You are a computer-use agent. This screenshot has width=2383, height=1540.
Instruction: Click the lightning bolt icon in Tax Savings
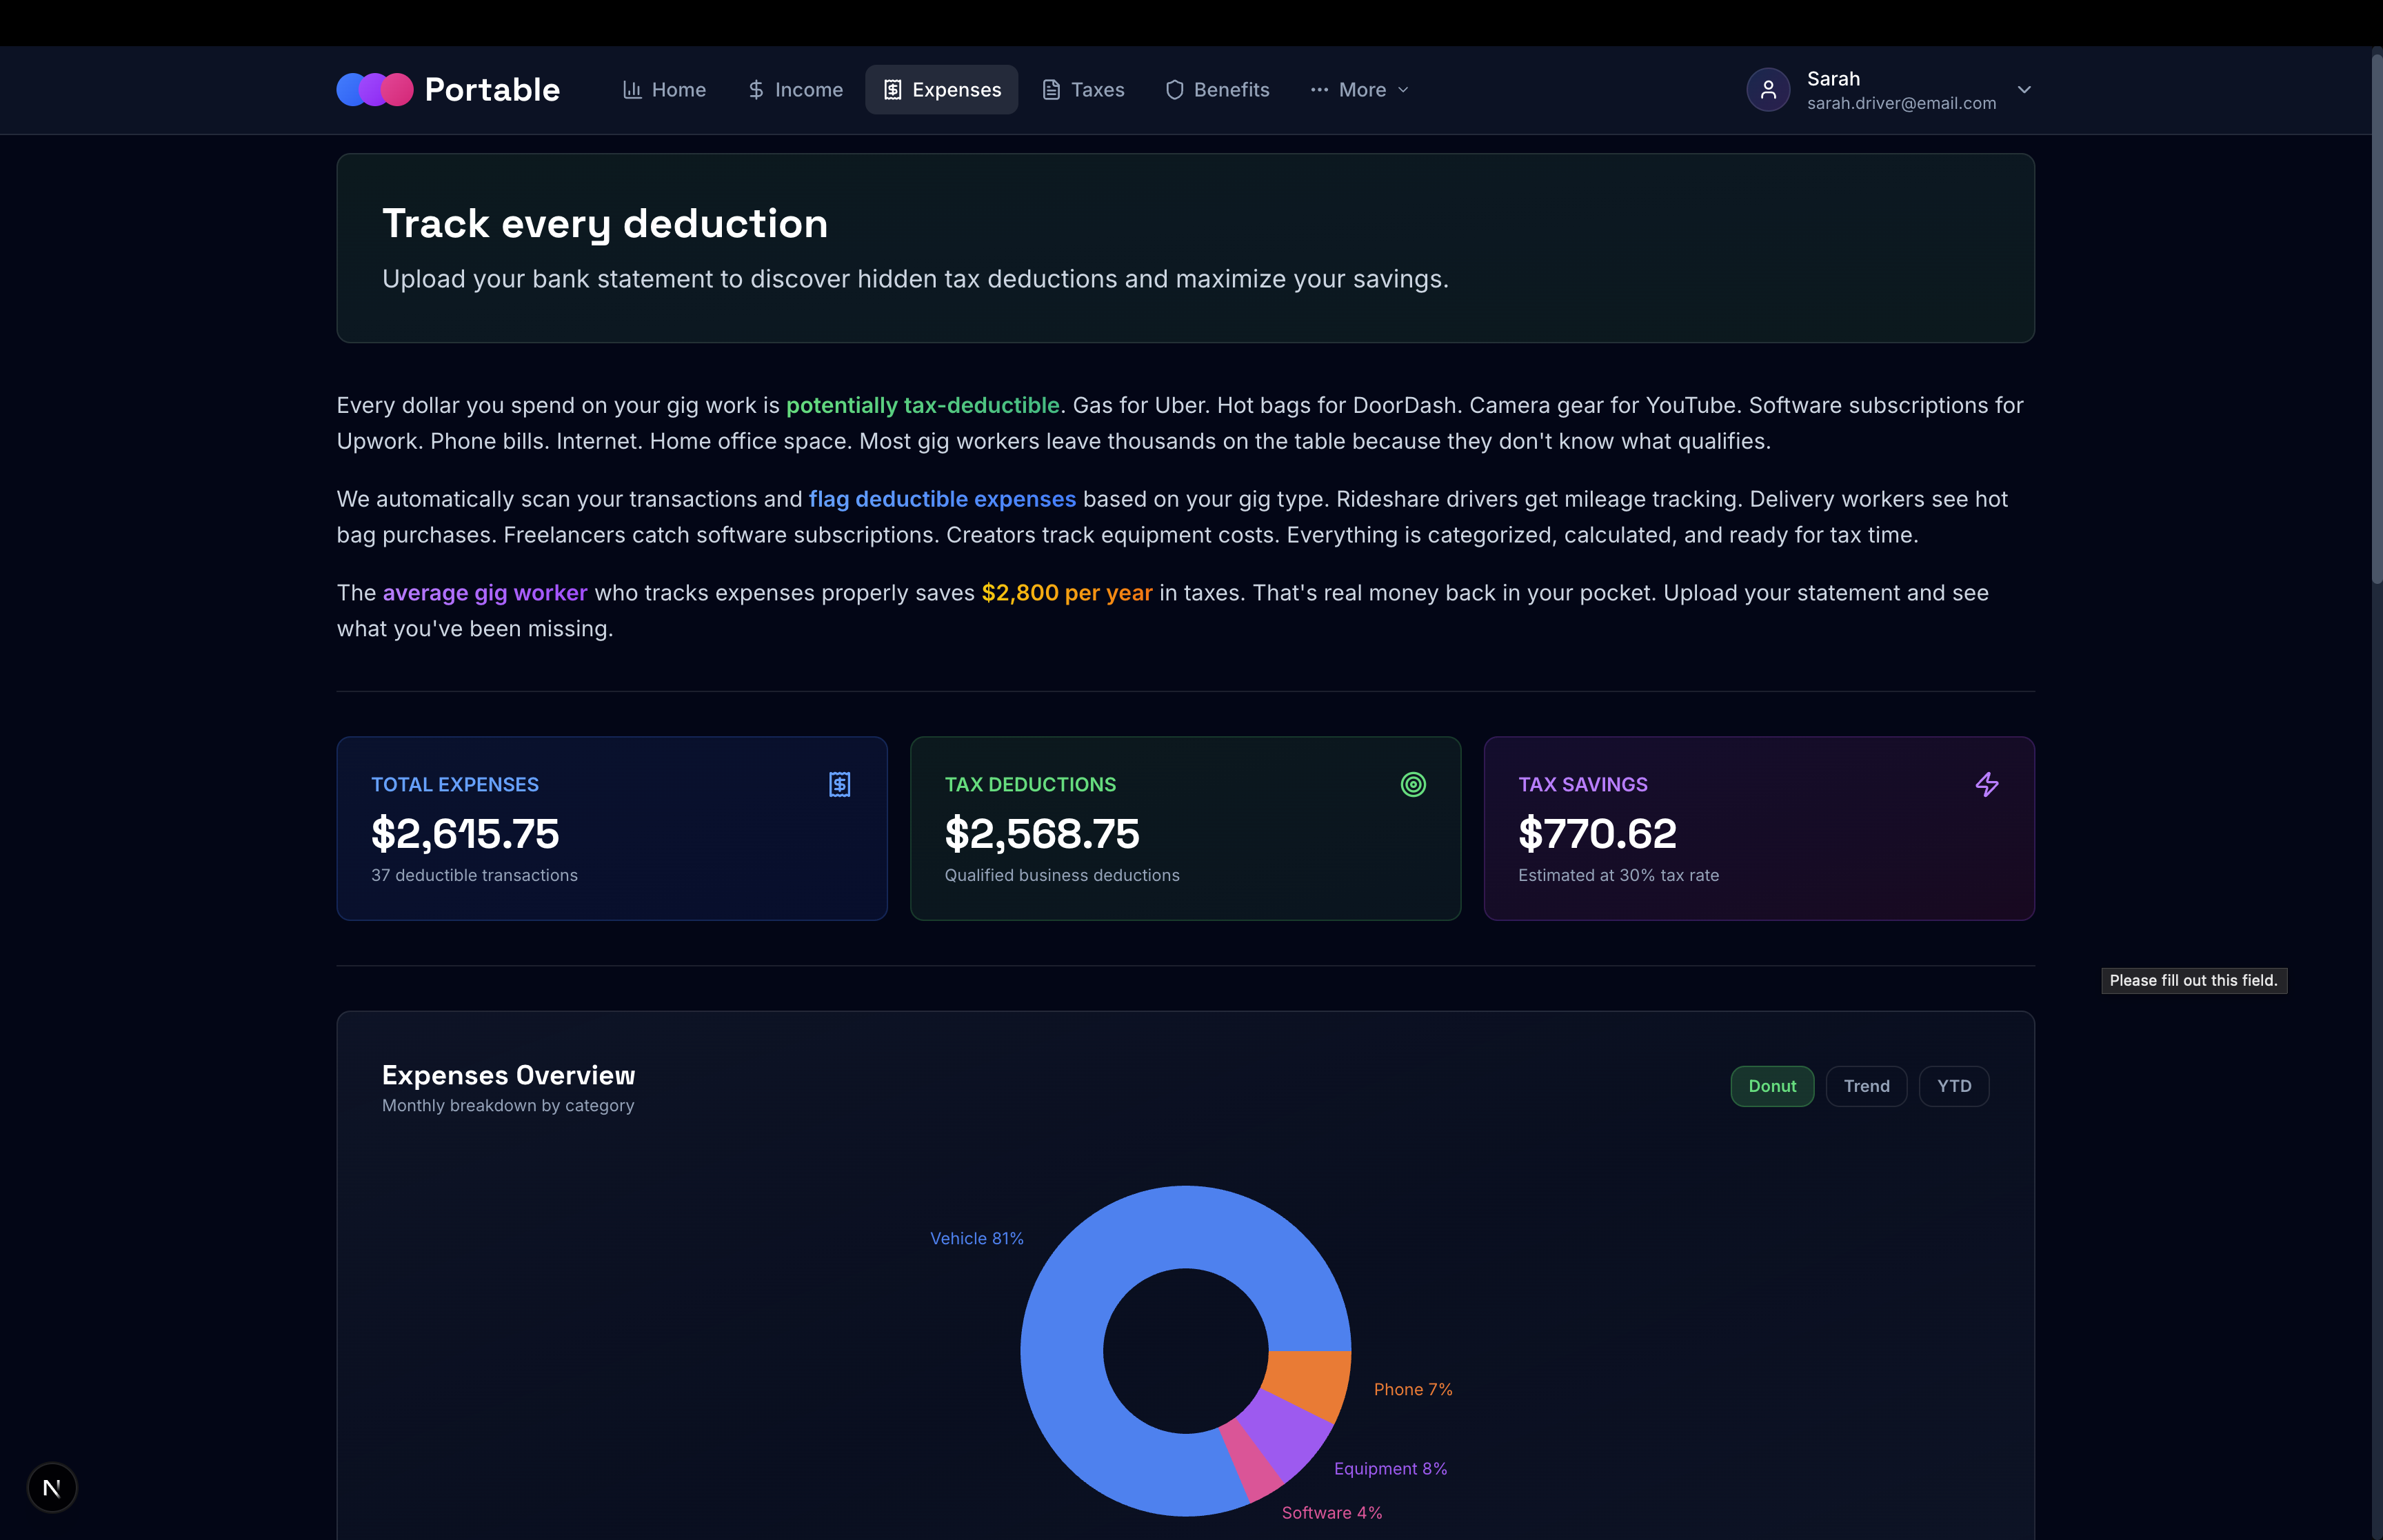pos(1986,784)
